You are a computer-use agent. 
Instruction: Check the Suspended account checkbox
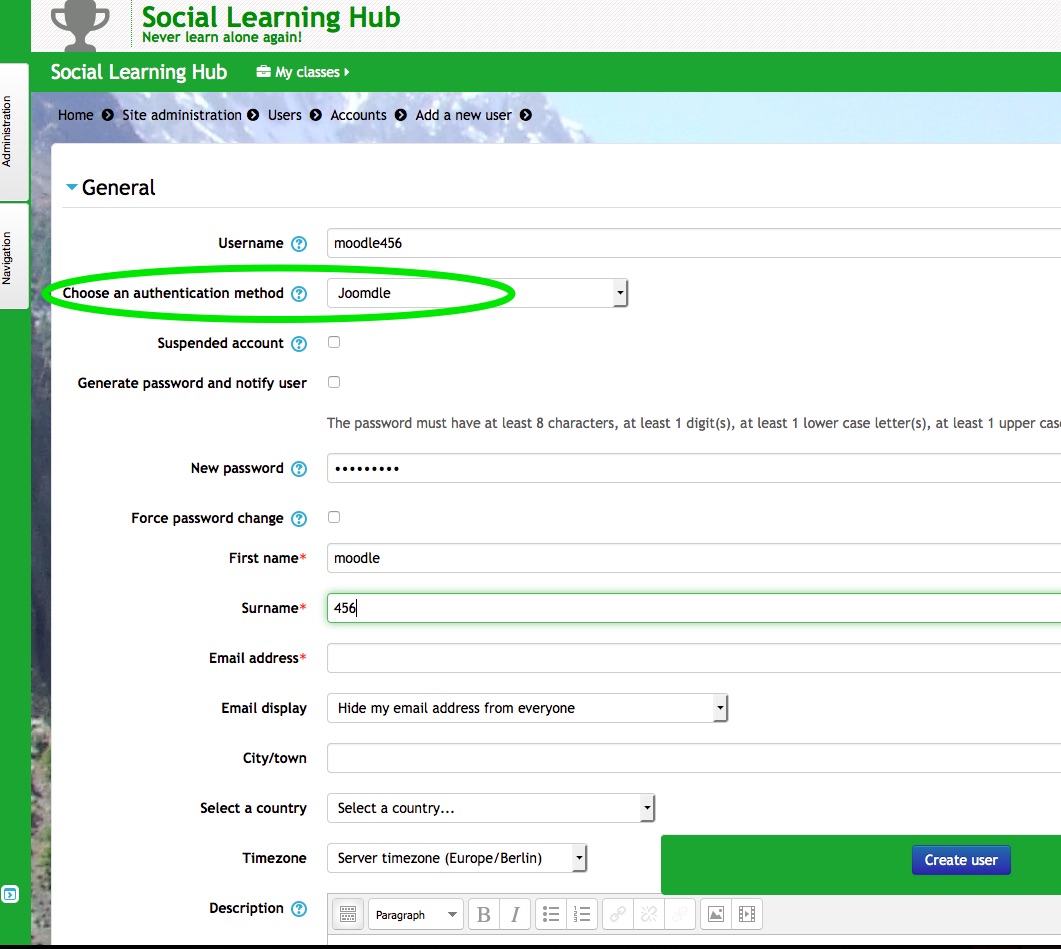(x=334, y=342)
